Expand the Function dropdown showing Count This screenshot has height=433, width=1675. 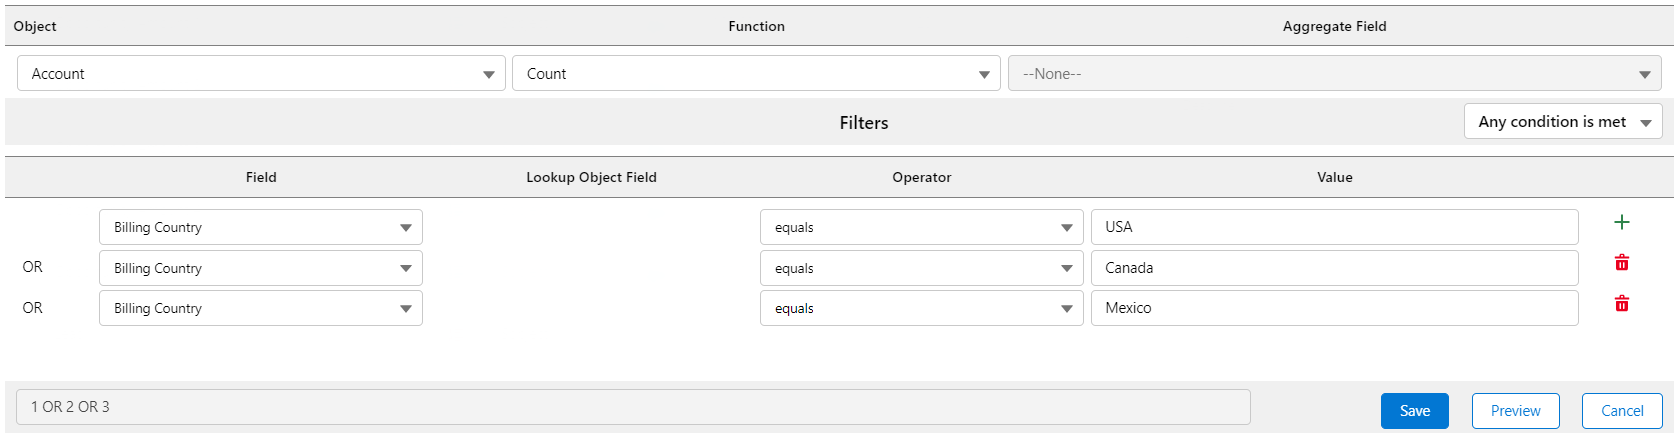[x=756, y=74]
